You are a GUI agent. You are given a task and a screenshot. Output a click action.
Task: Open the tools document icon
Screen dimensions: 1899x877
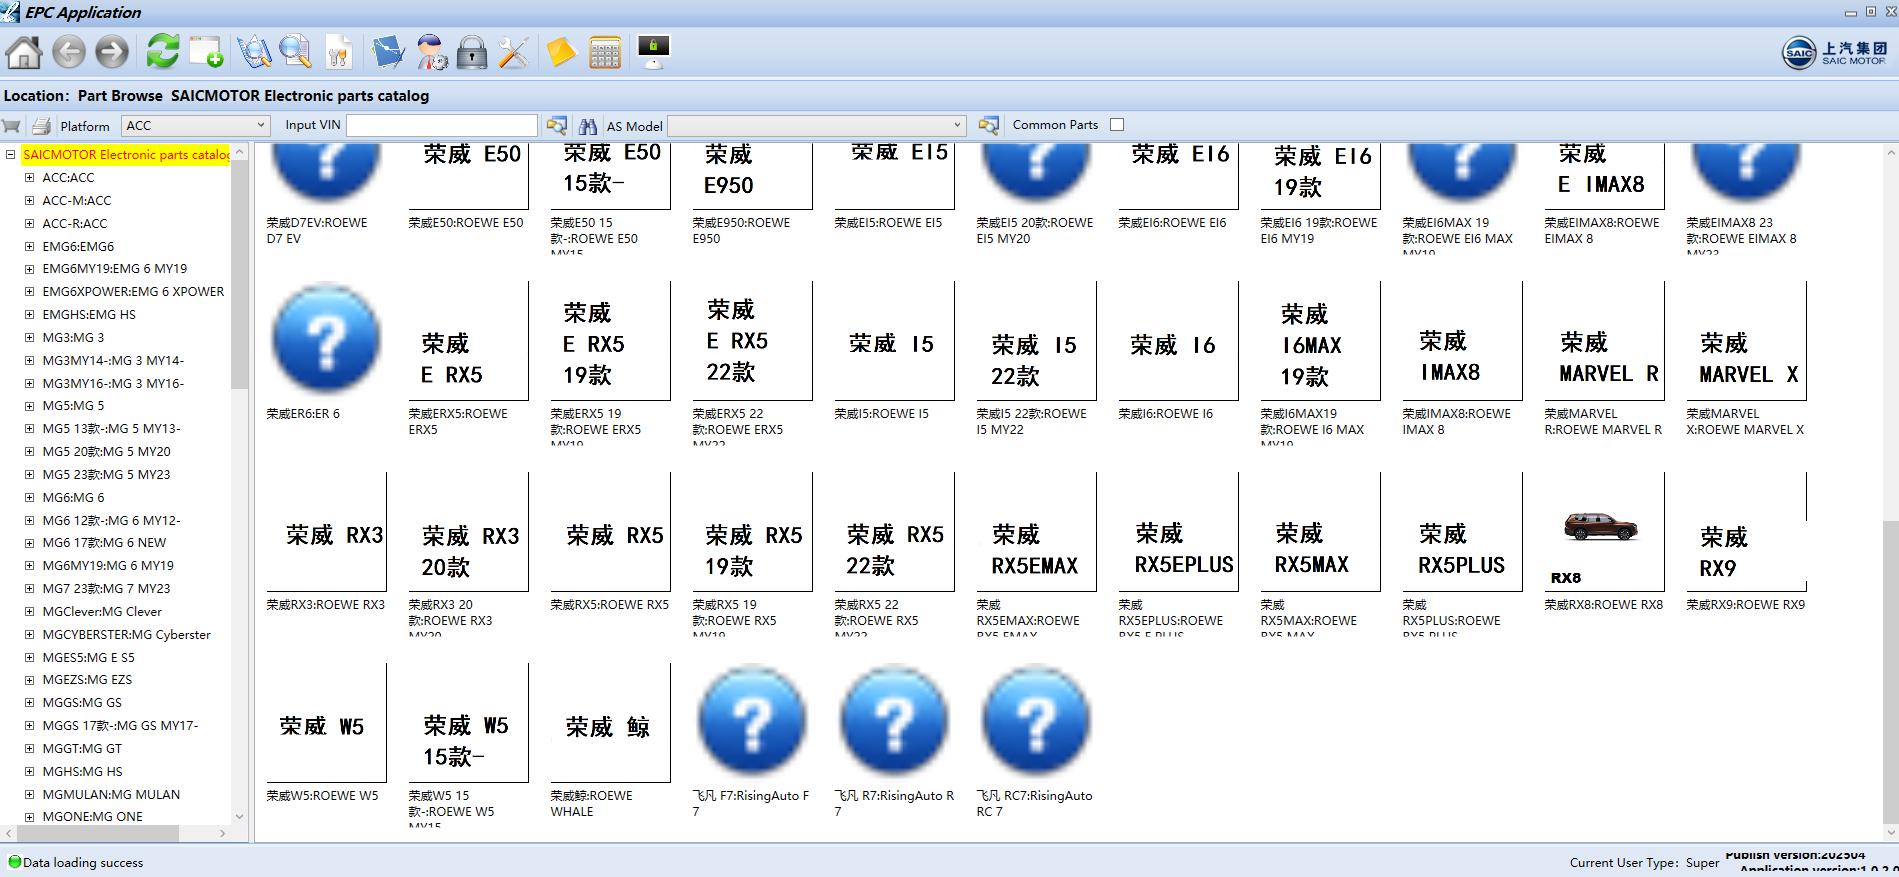(x=339, y=52)
